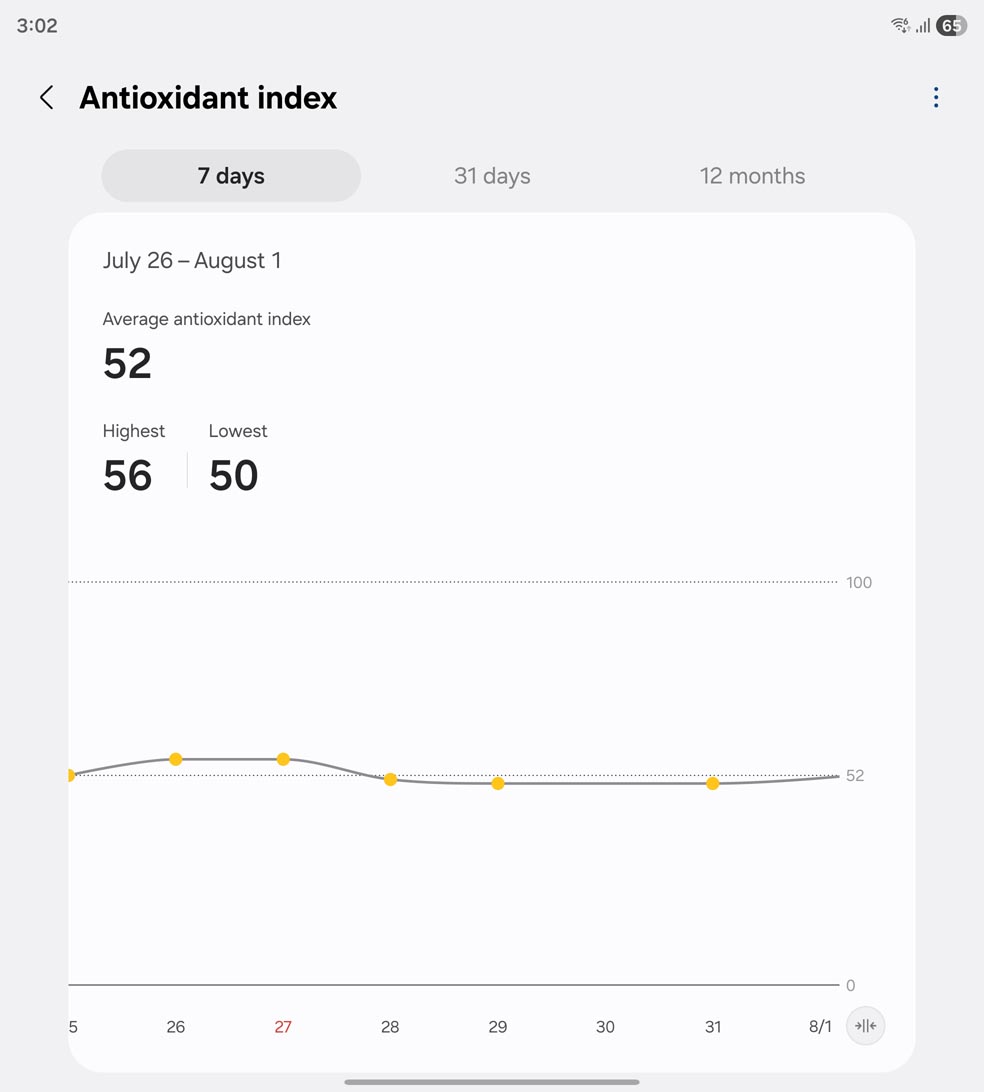Tap the Wi-Fi status icon
The width and height of the screenshot is (984, 1092).
click(900, 26)
